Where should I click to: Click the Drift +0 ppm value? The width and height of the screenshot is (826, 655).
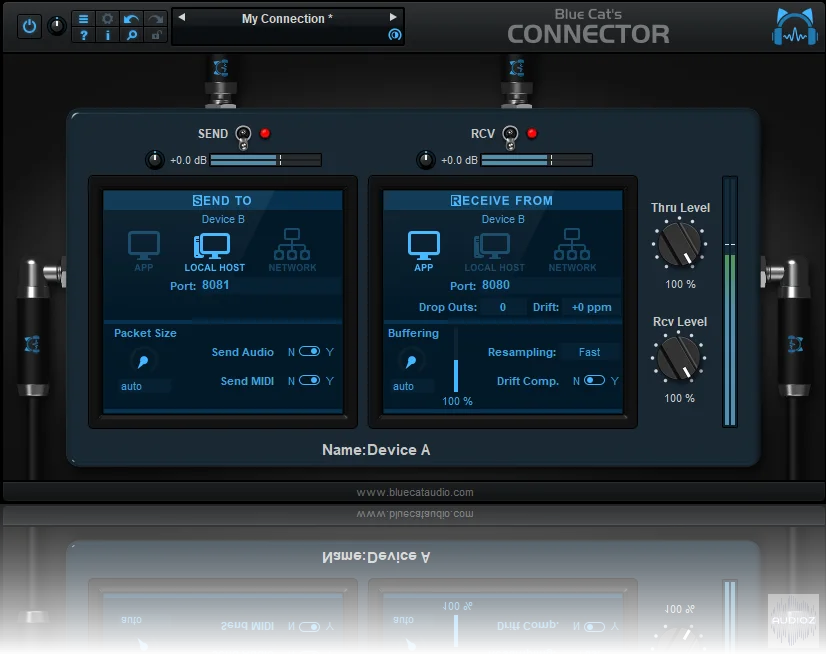[x=591, y=307]
